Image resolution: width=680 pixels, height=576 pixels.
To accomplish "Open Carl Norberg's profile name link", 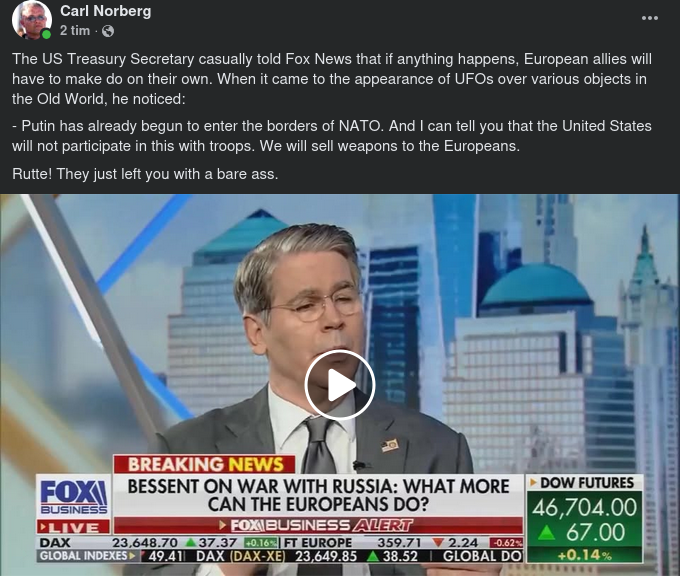I will [105, 11].
